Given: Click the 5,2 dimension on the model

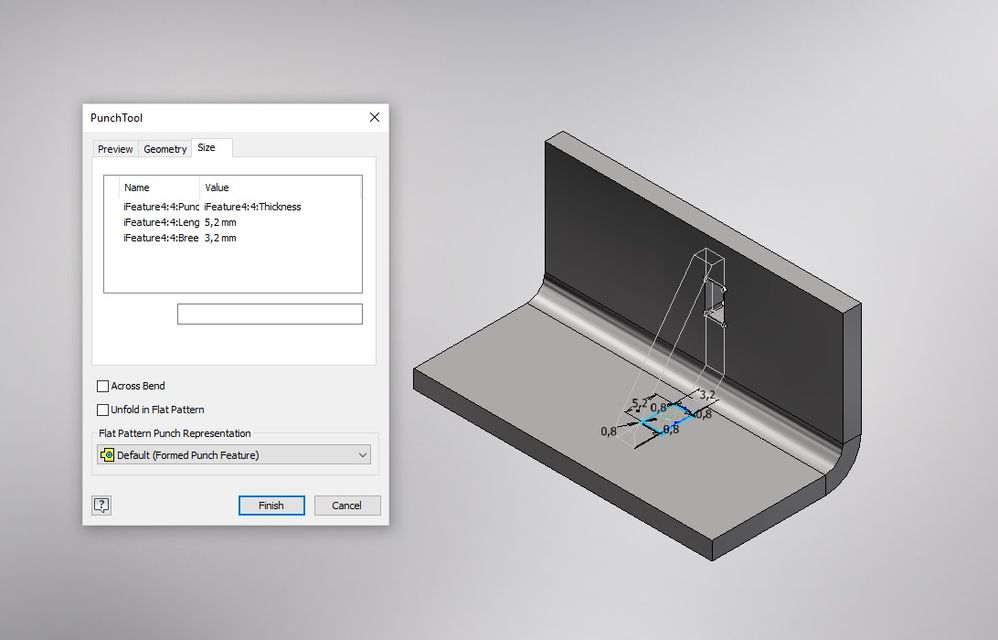Looking at the screenshot, I should (639, 403).
